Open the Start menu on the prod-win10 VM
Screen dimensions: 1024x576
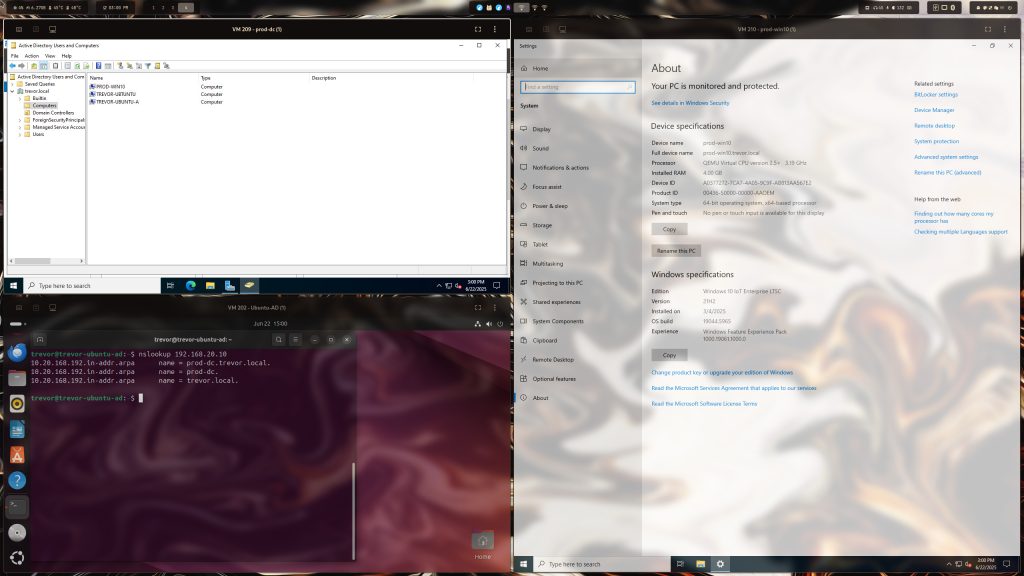click(523, 564)
